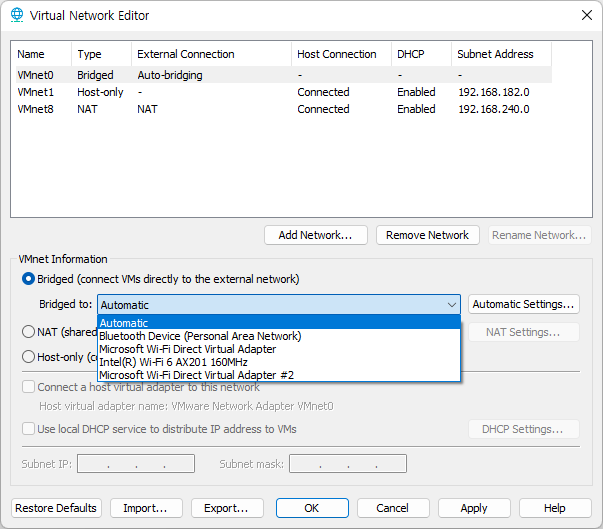The height and width of the screenshot is (529, 603).
Task: Click Restore Defaults button
Action: 56,508
